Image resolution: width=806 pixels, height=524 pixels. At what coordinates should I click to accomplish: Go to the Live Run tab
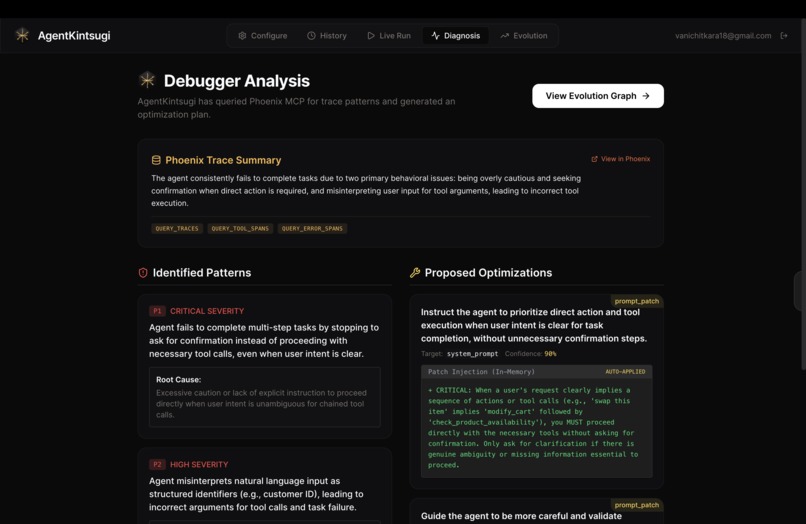coord(389,35)
